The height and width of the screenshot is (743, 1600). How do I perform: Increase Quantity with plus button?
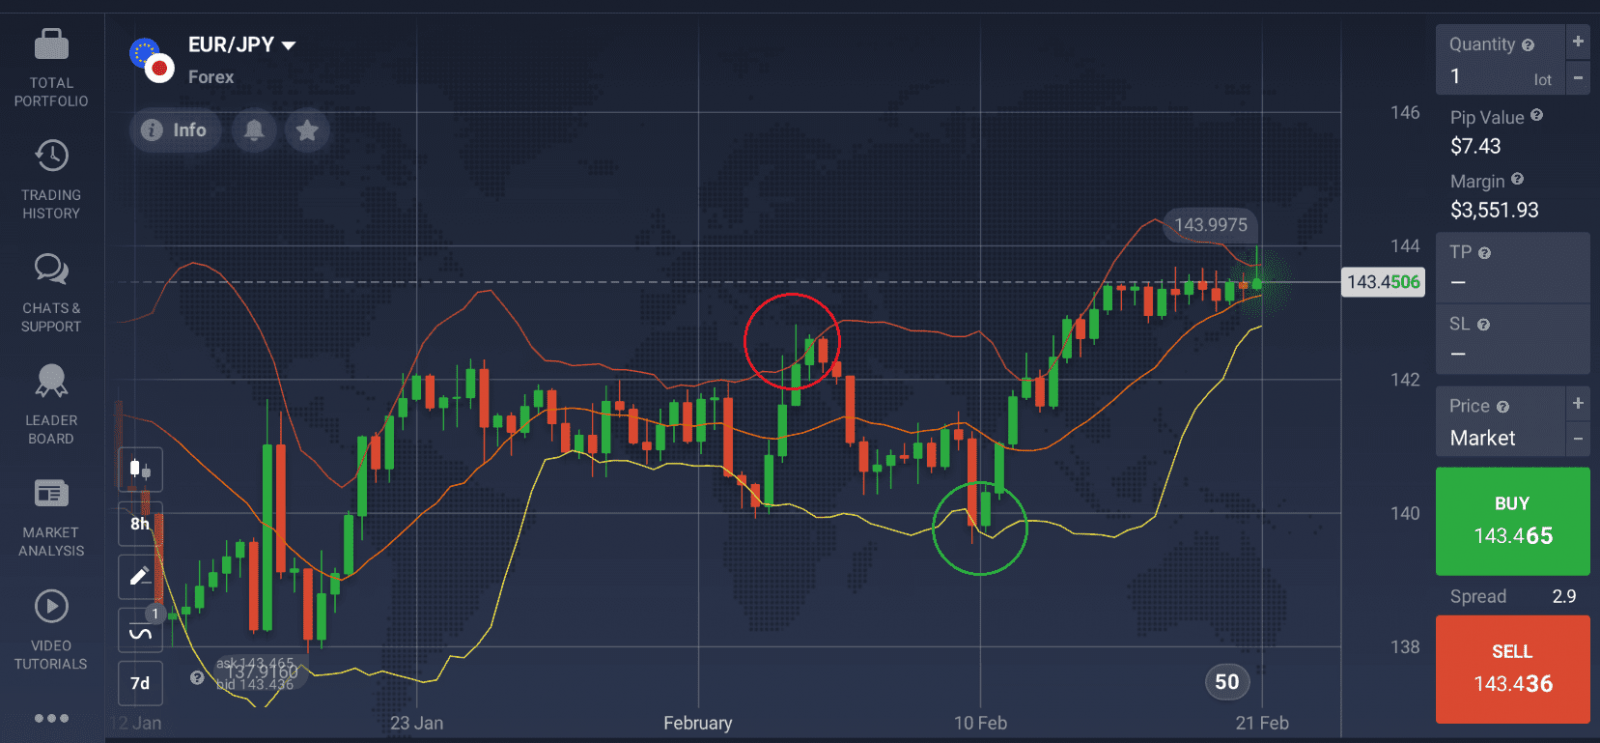pos(1578,42)
